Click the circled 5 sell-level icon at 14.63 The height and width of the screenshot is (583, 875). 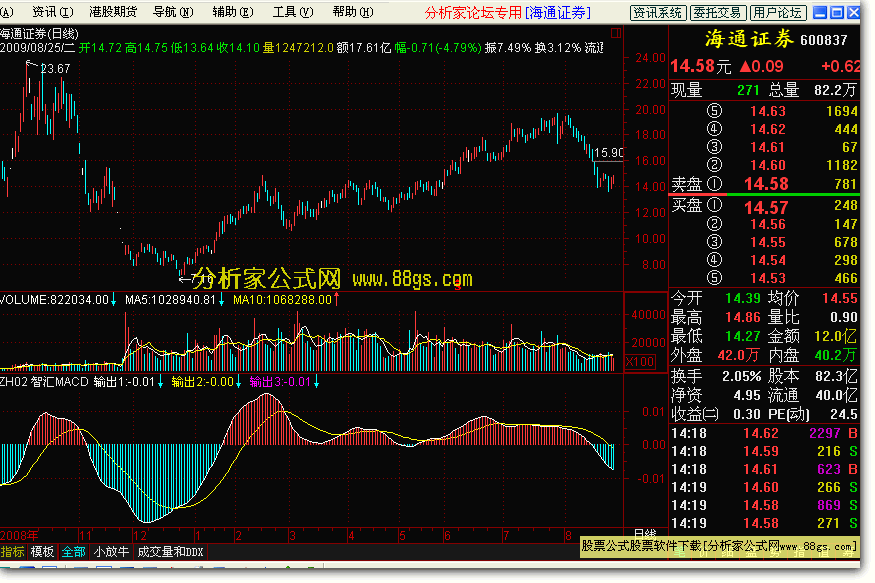click(x=714, y=111)
